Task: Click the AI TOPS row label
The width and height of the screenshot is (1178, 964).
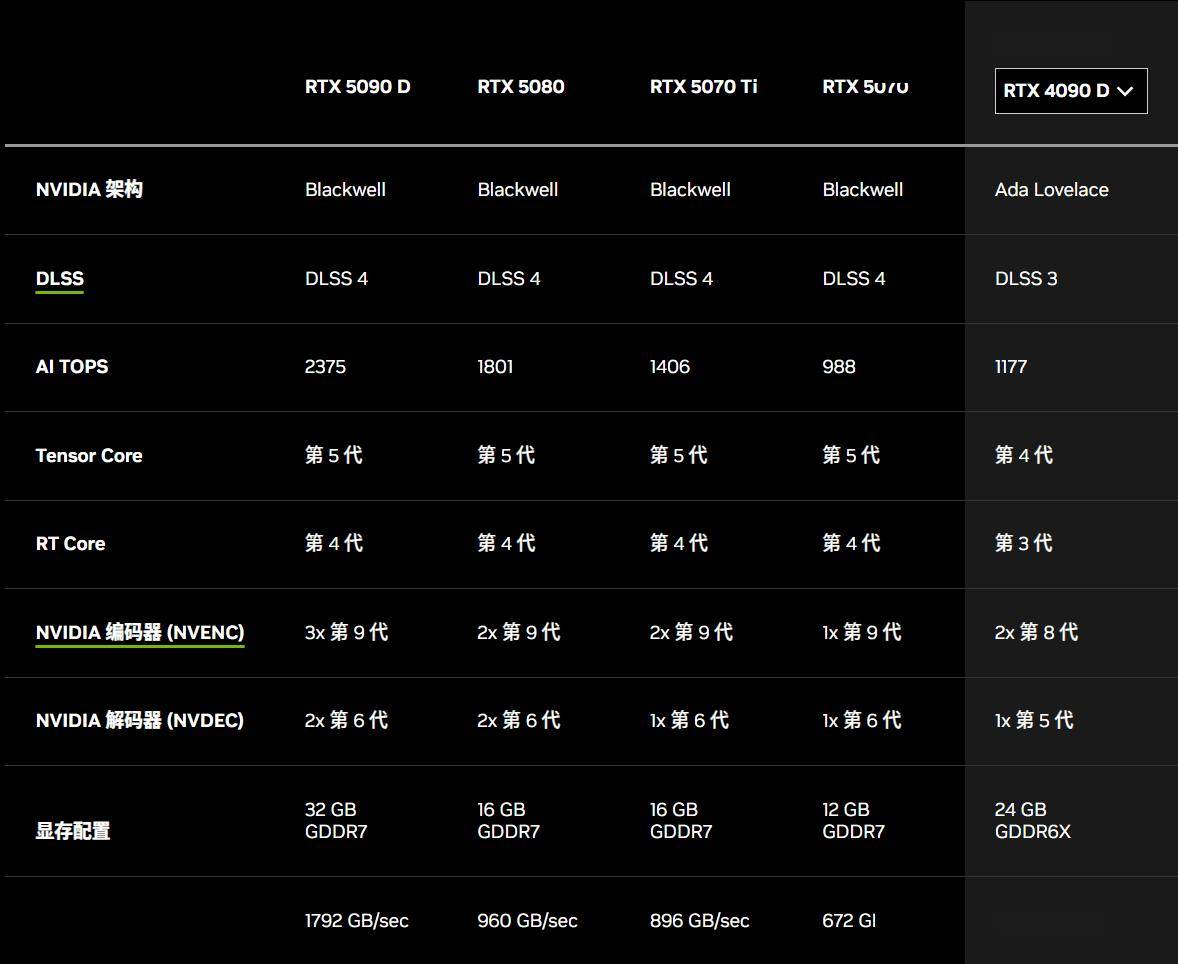Action: point(72,367)
